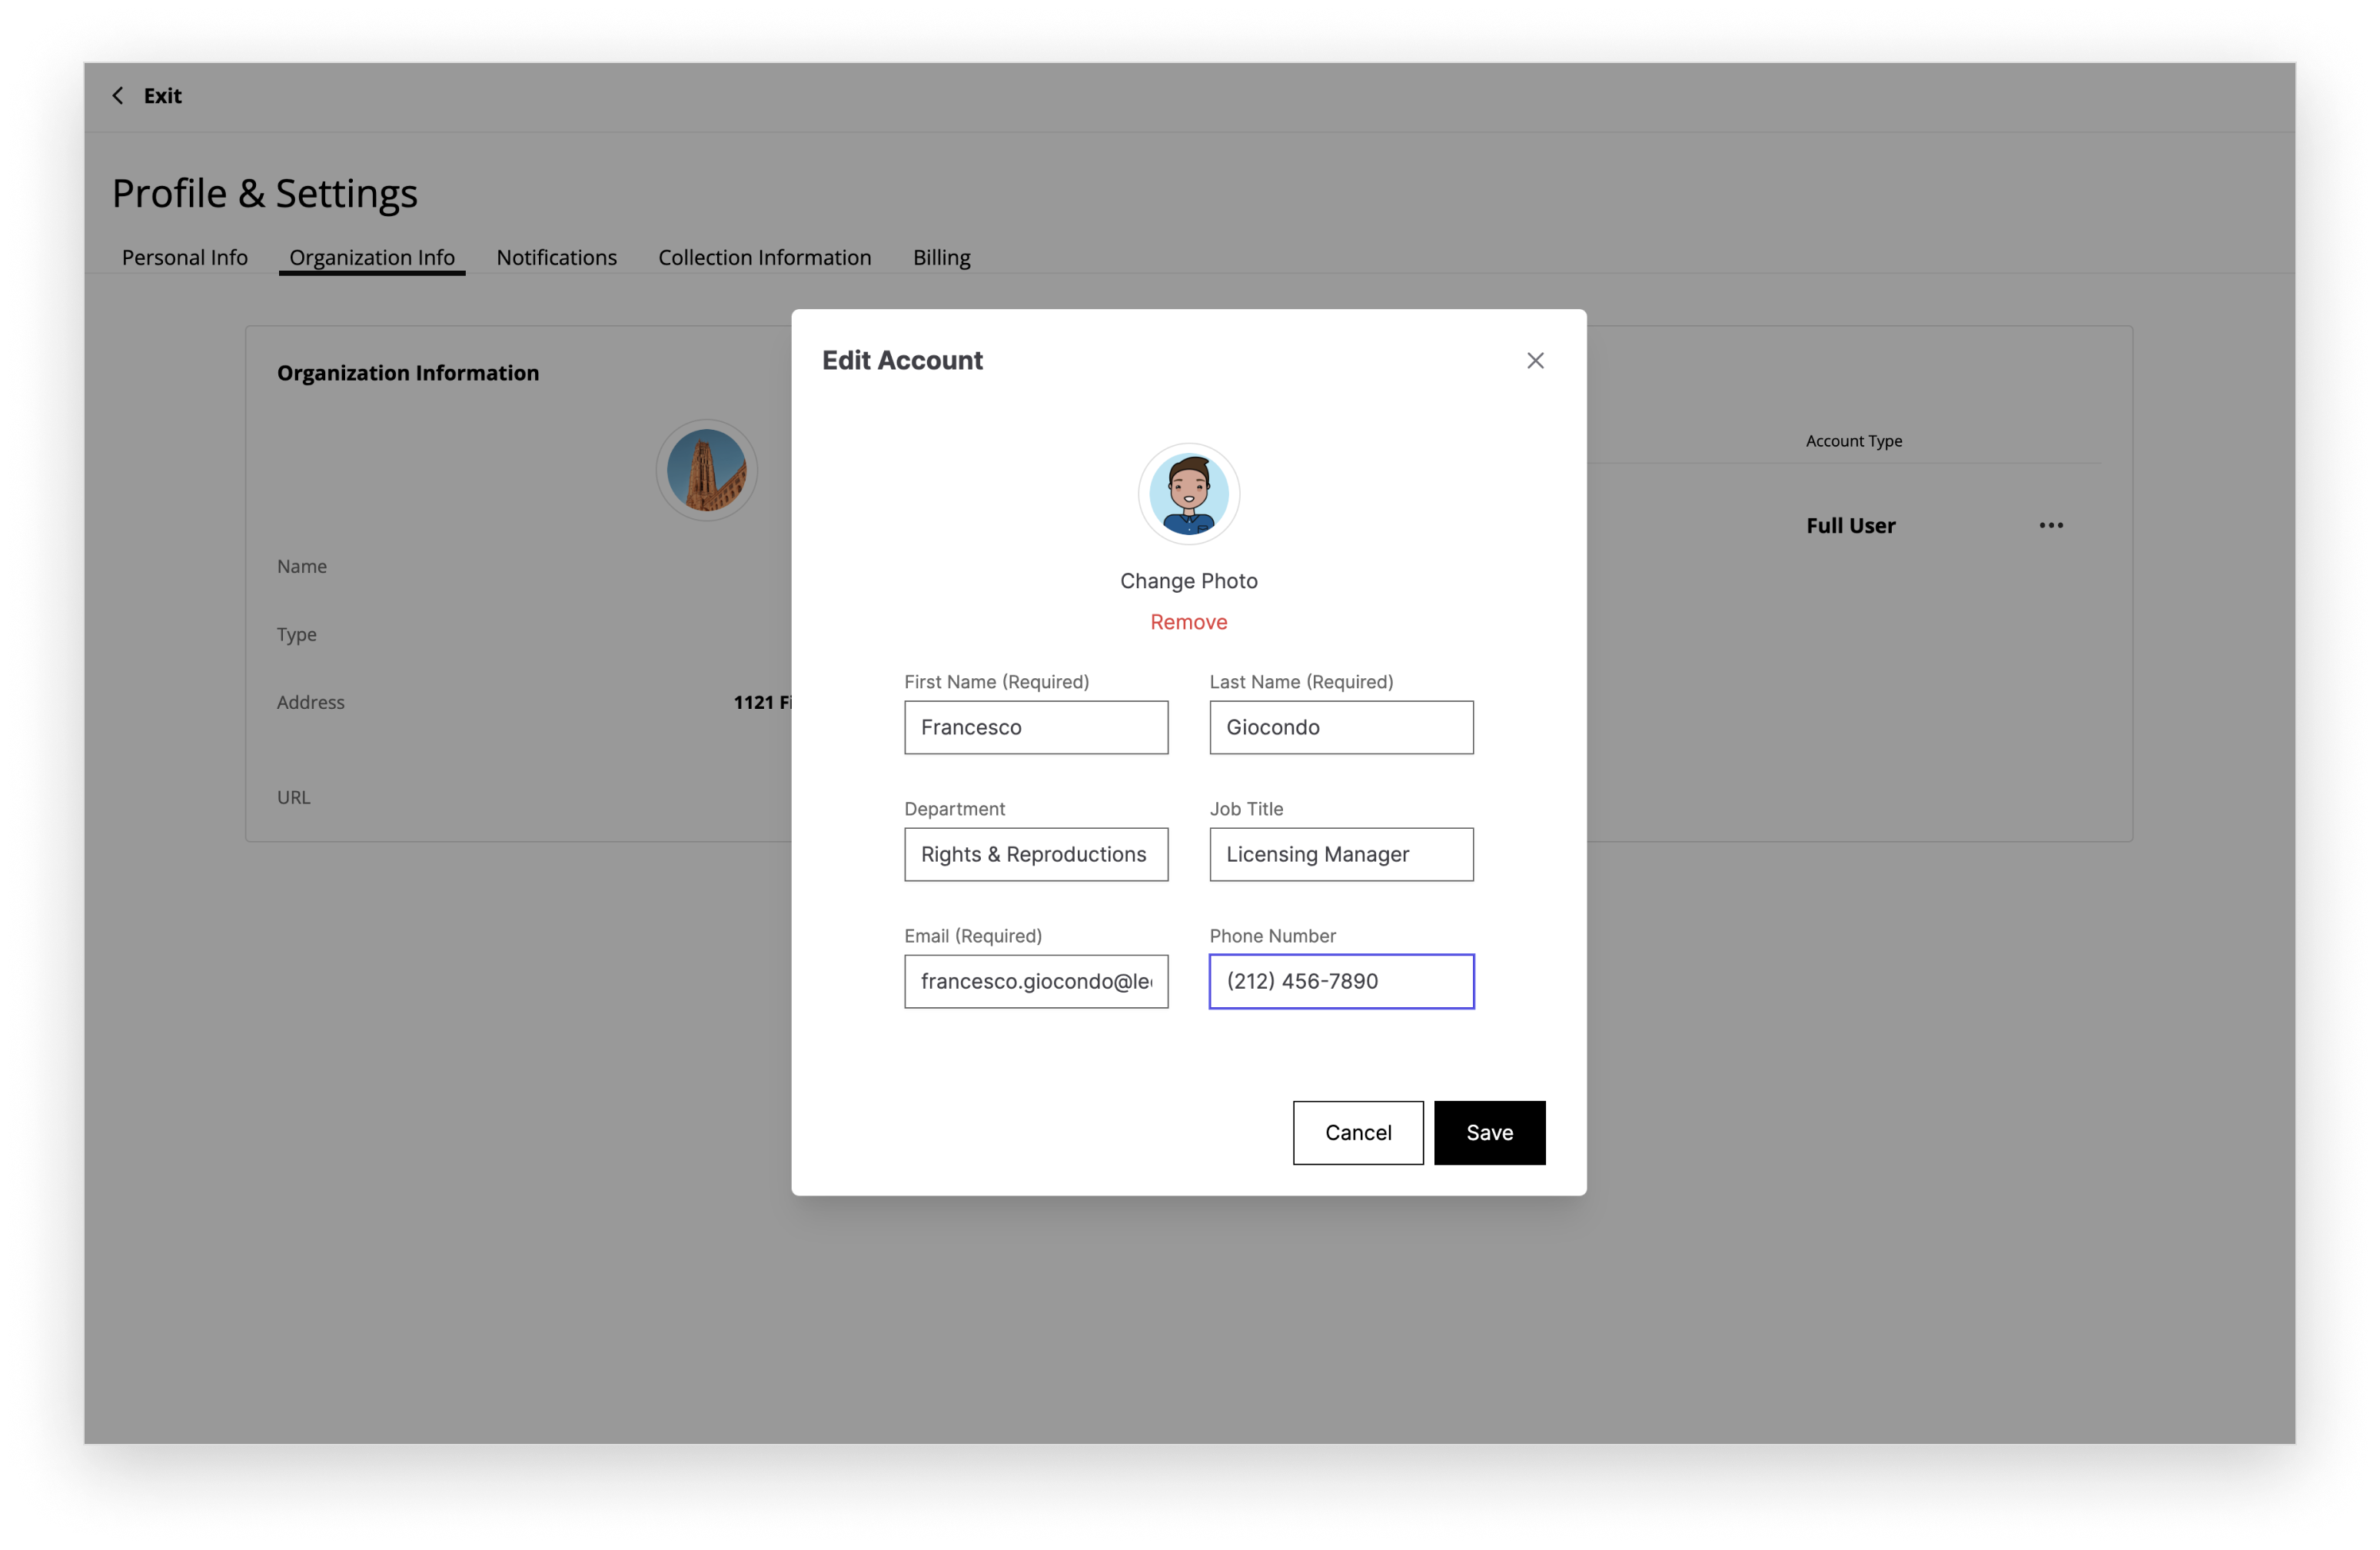Cancel editing the account
The height and width of the screenshot is (1550, 2380).
(1358, 1132)
